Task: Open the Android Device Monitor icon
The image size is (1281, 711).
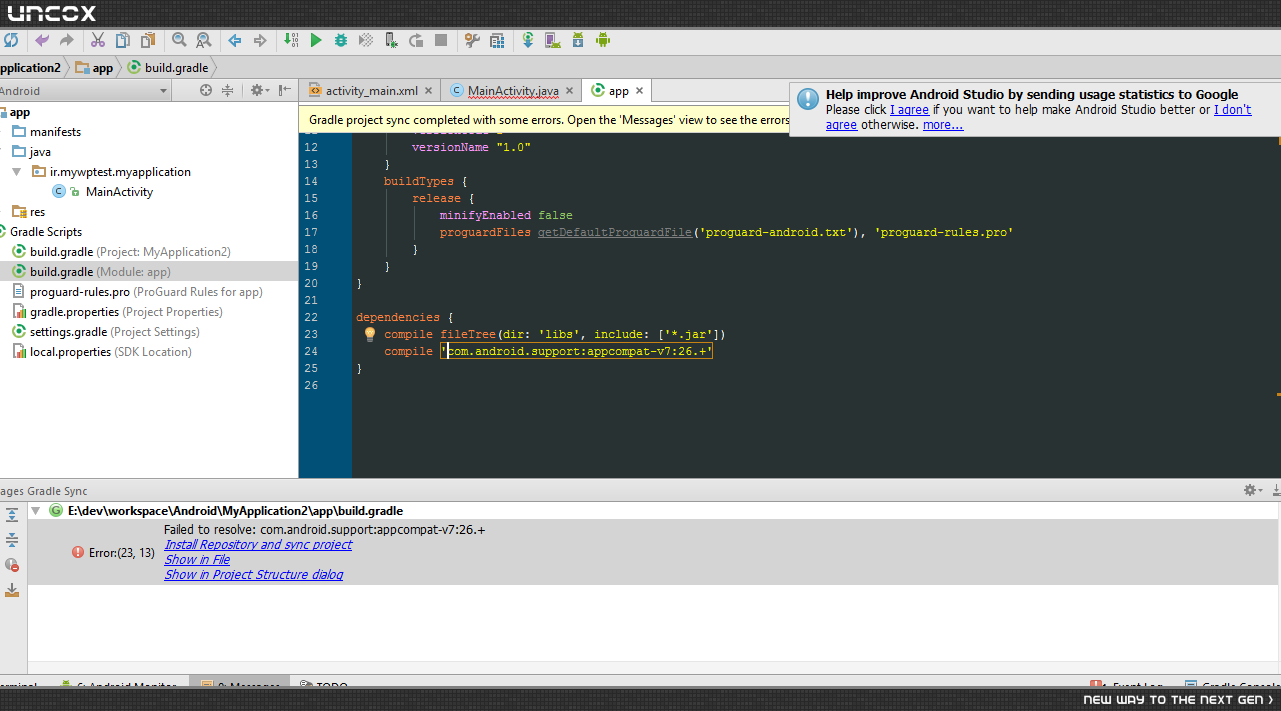Action: click(603, 41)
